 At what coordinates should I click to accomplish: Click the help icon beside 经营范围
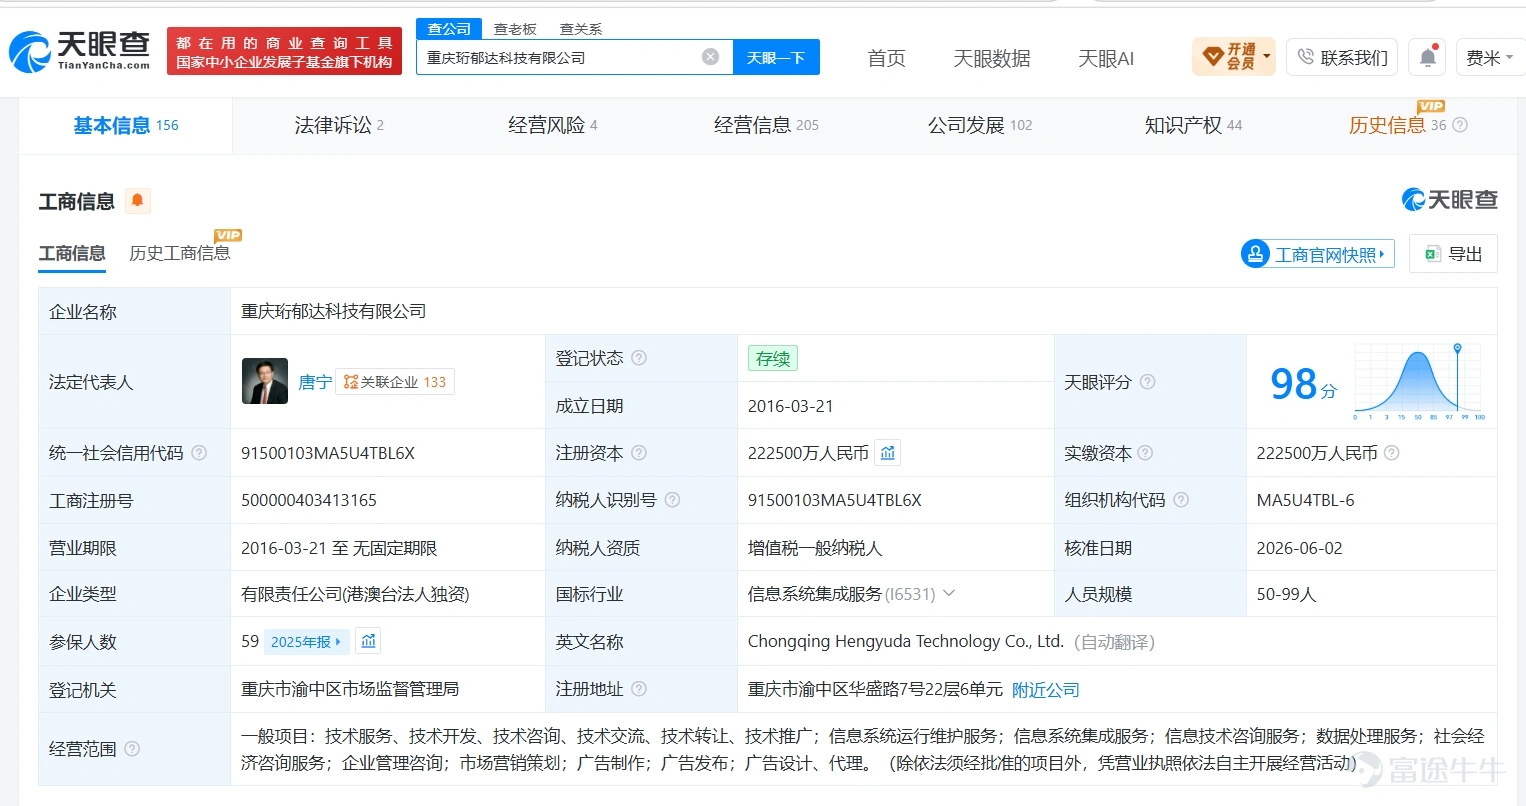[x=132, y=748]
